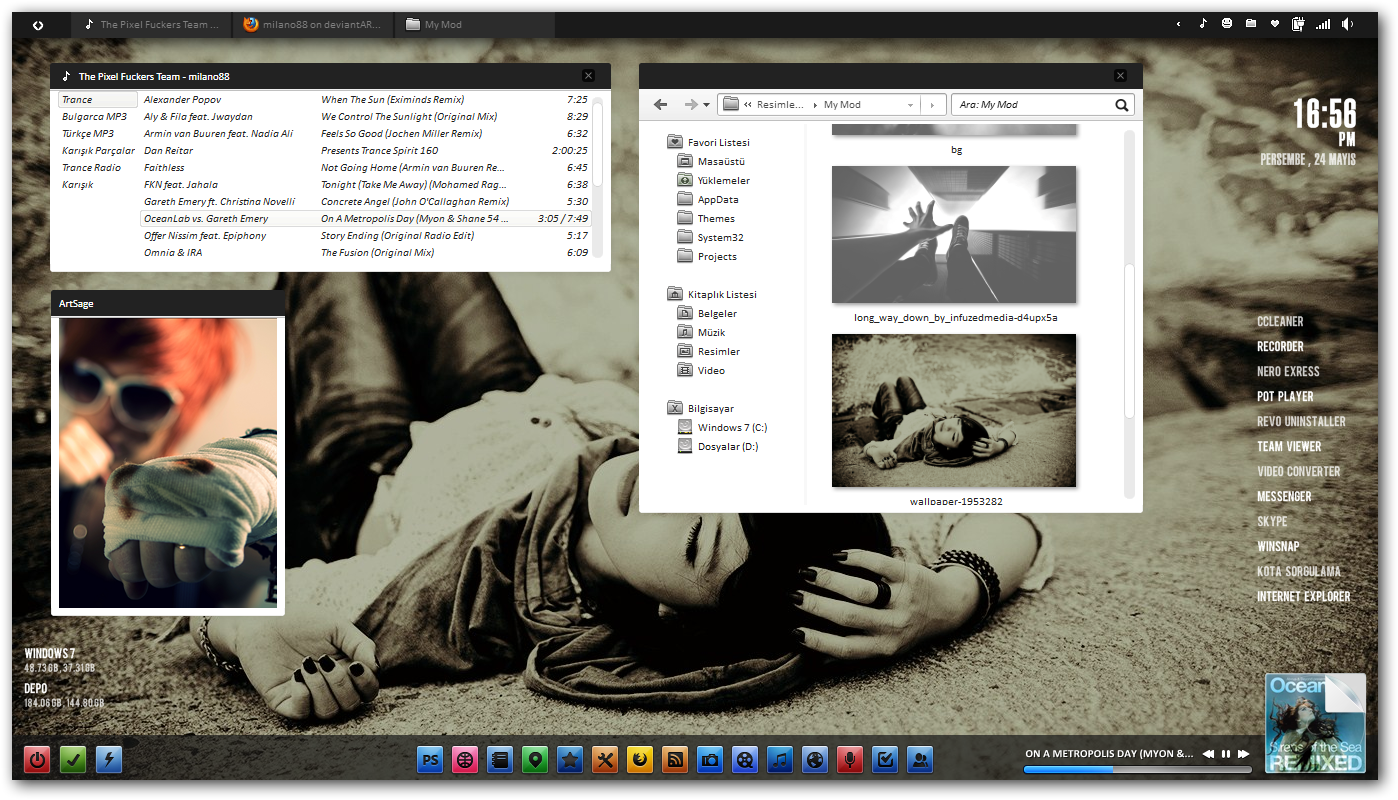Click the blue star dock icon
1398x800 pixels.
(x=570, y=760)
